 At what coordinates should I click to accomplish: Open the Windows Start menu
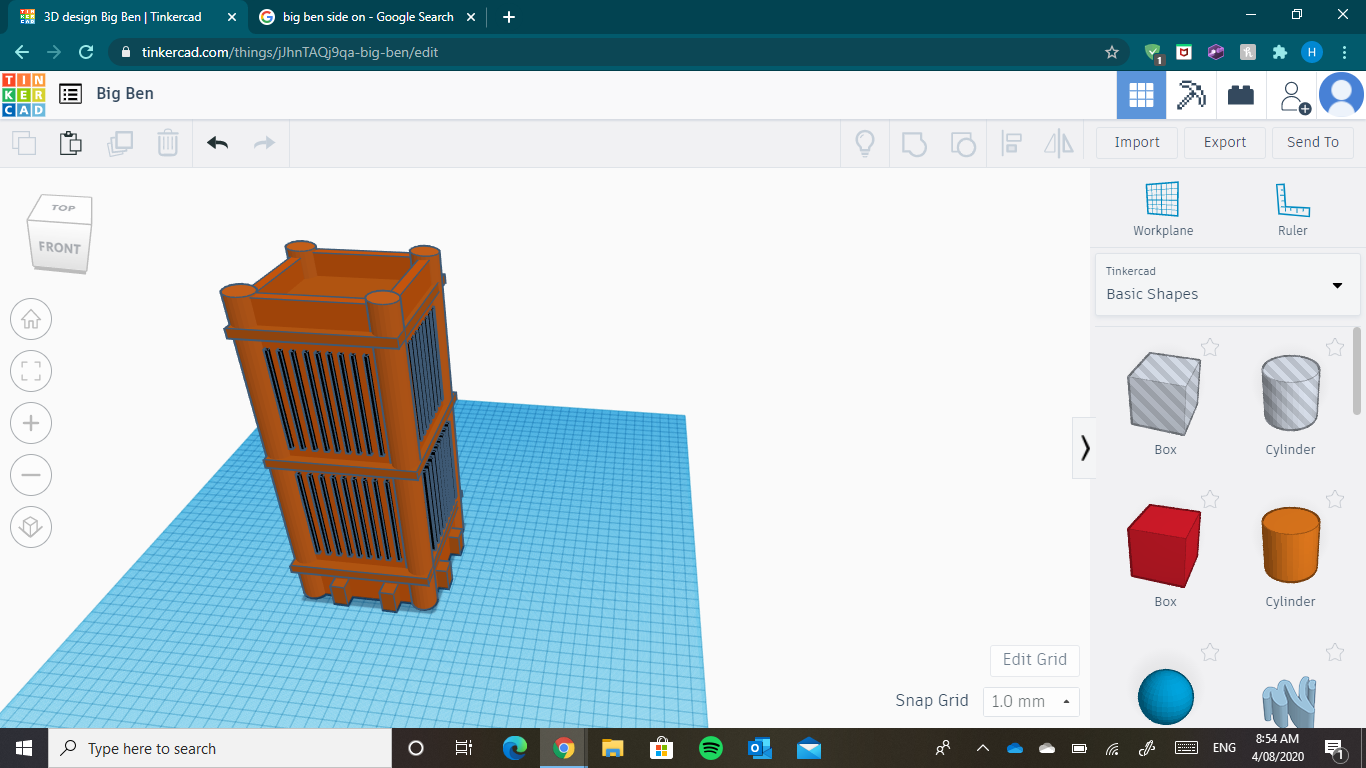click(23, 748)
